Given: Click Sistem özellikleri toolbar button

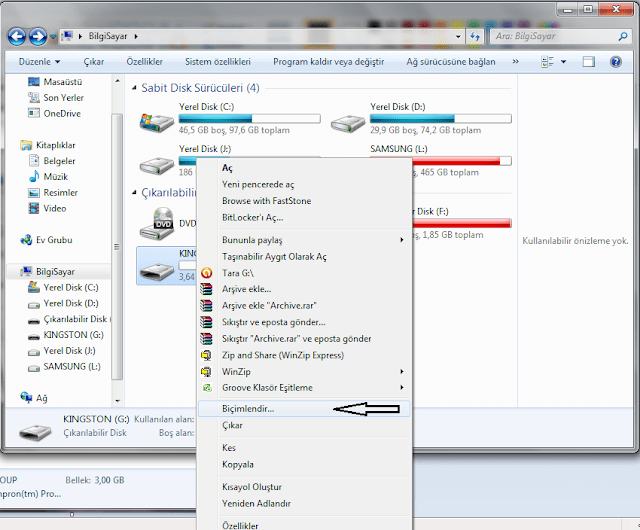Looking at the screenshot, I should [218, 62].
